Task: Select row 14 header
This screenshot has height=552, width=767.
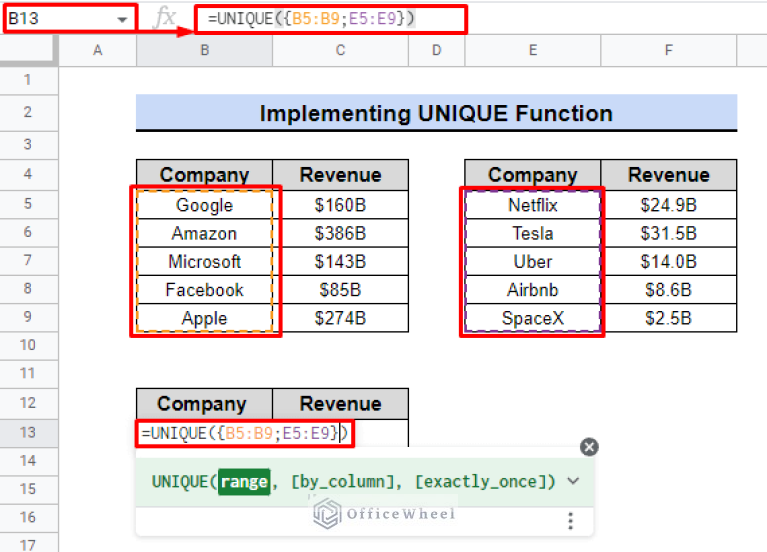Action: (28, 461)
